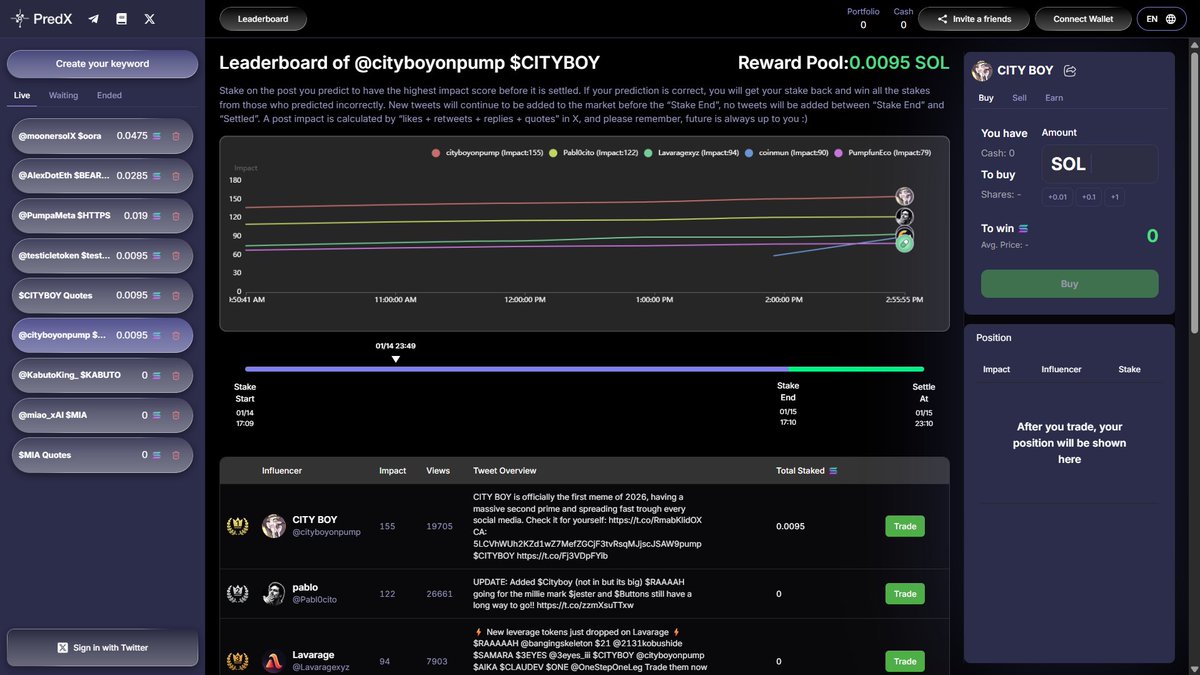Click the CITY BOY avatar in trade panel

coord(982,71)
